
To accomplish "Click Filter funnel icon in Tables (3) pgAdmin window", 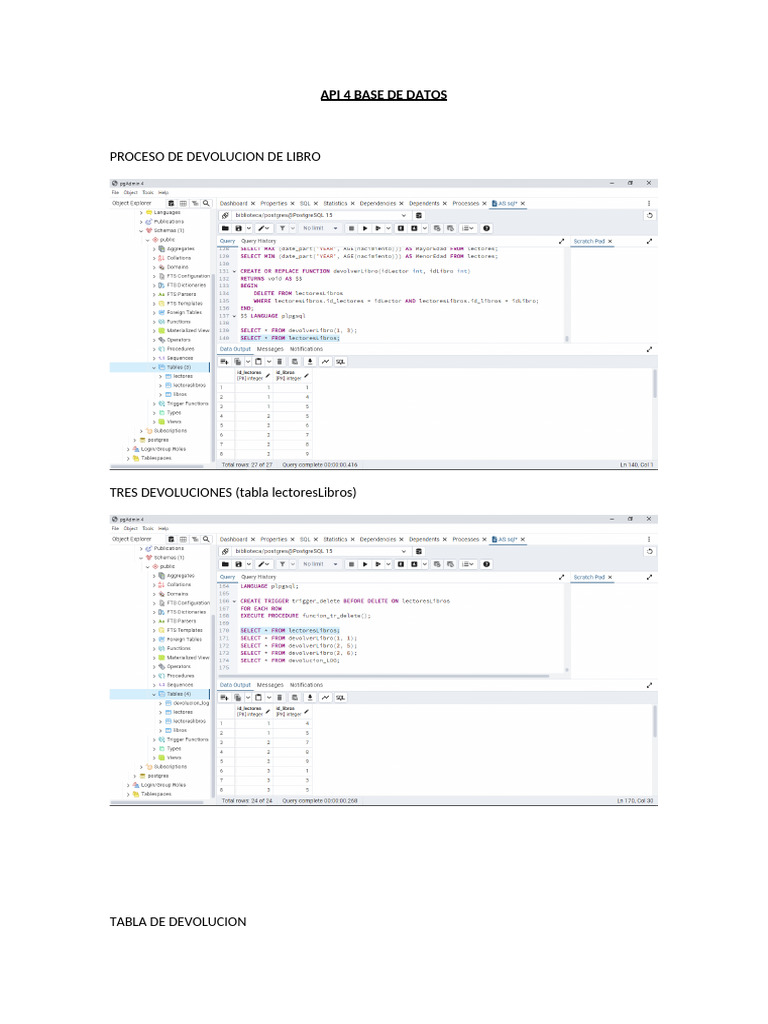I will (x=282, y=229).
